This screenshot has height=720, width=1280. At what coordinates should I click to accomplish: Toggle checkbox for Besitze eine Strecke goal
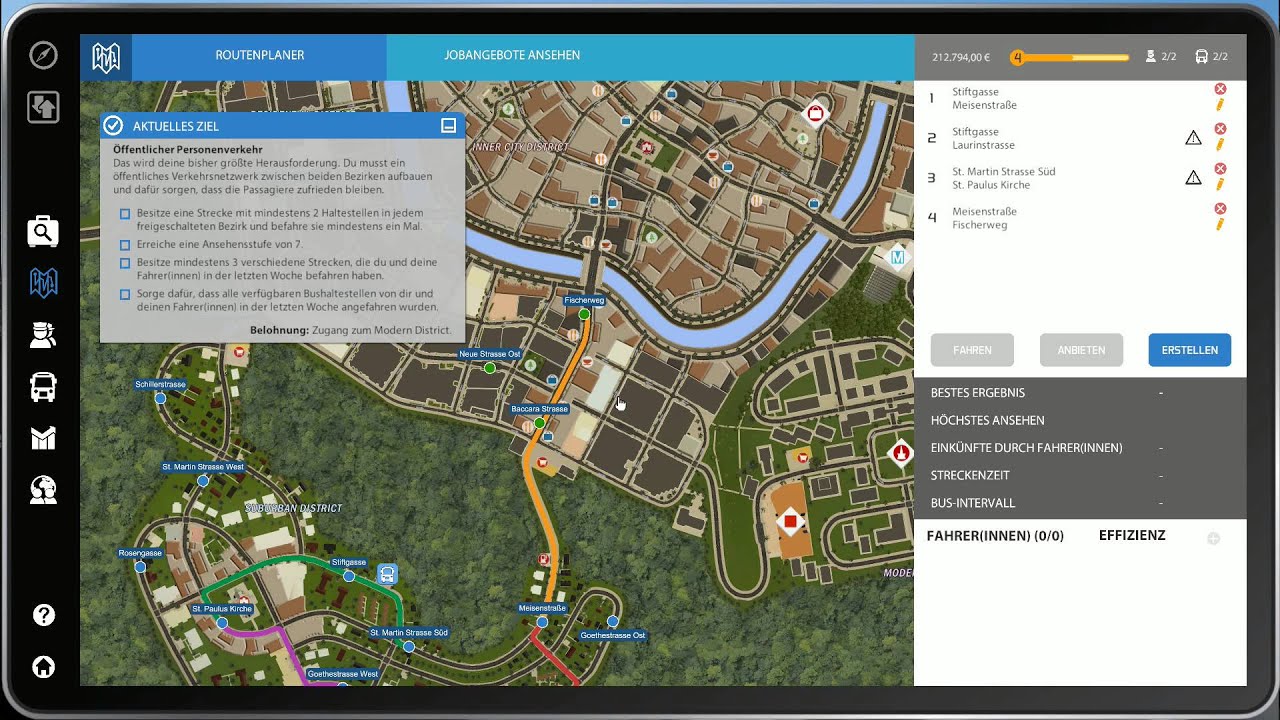click(125, 214)
